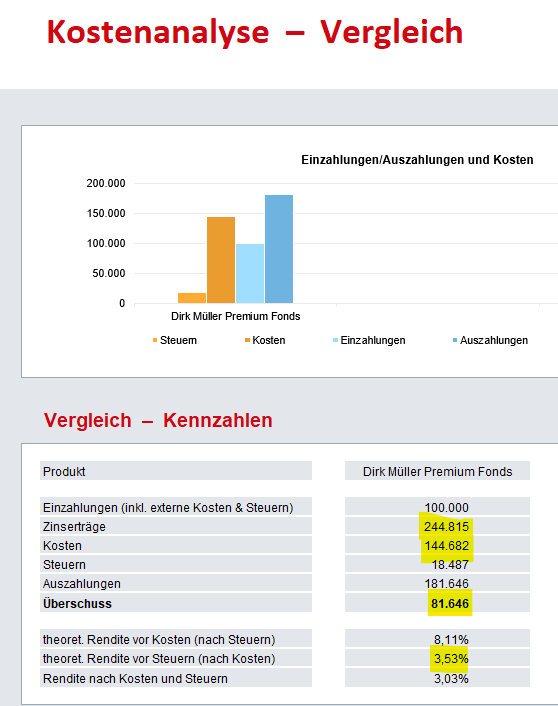Click the highlighted Überschuss value 81.646
The height and width of the screenshot is (706, 558).
point(450,603)
